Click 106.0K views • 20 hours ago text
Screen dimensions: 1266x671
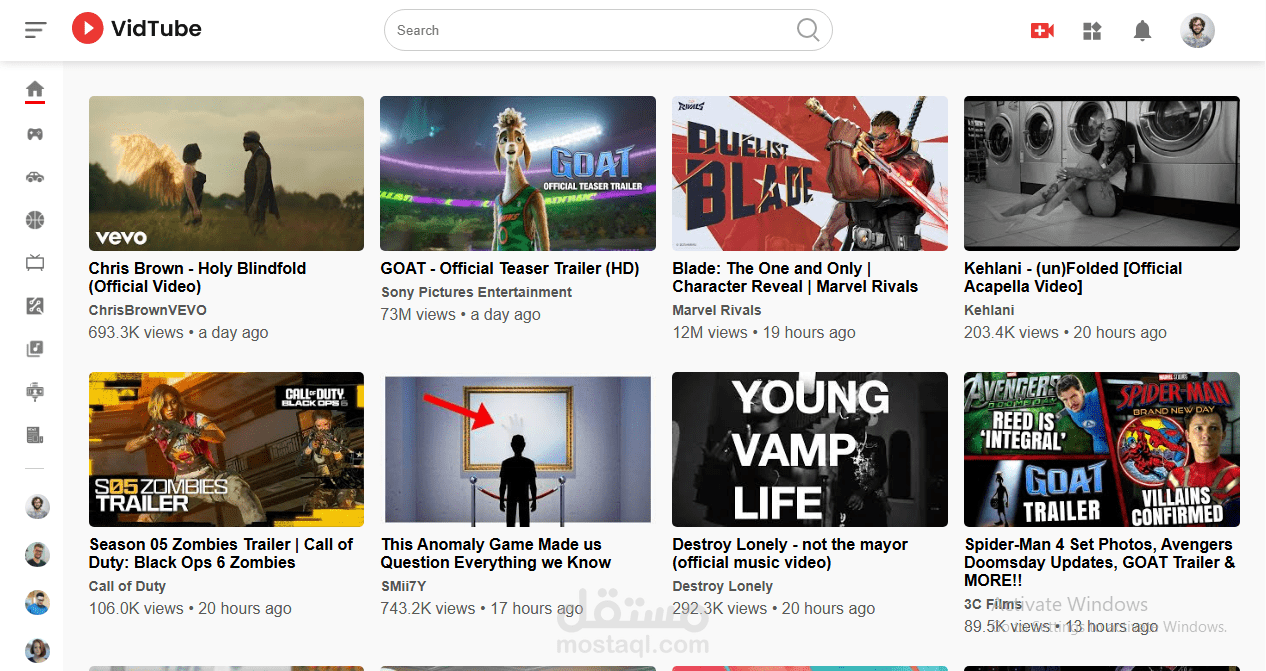(190, 608)
